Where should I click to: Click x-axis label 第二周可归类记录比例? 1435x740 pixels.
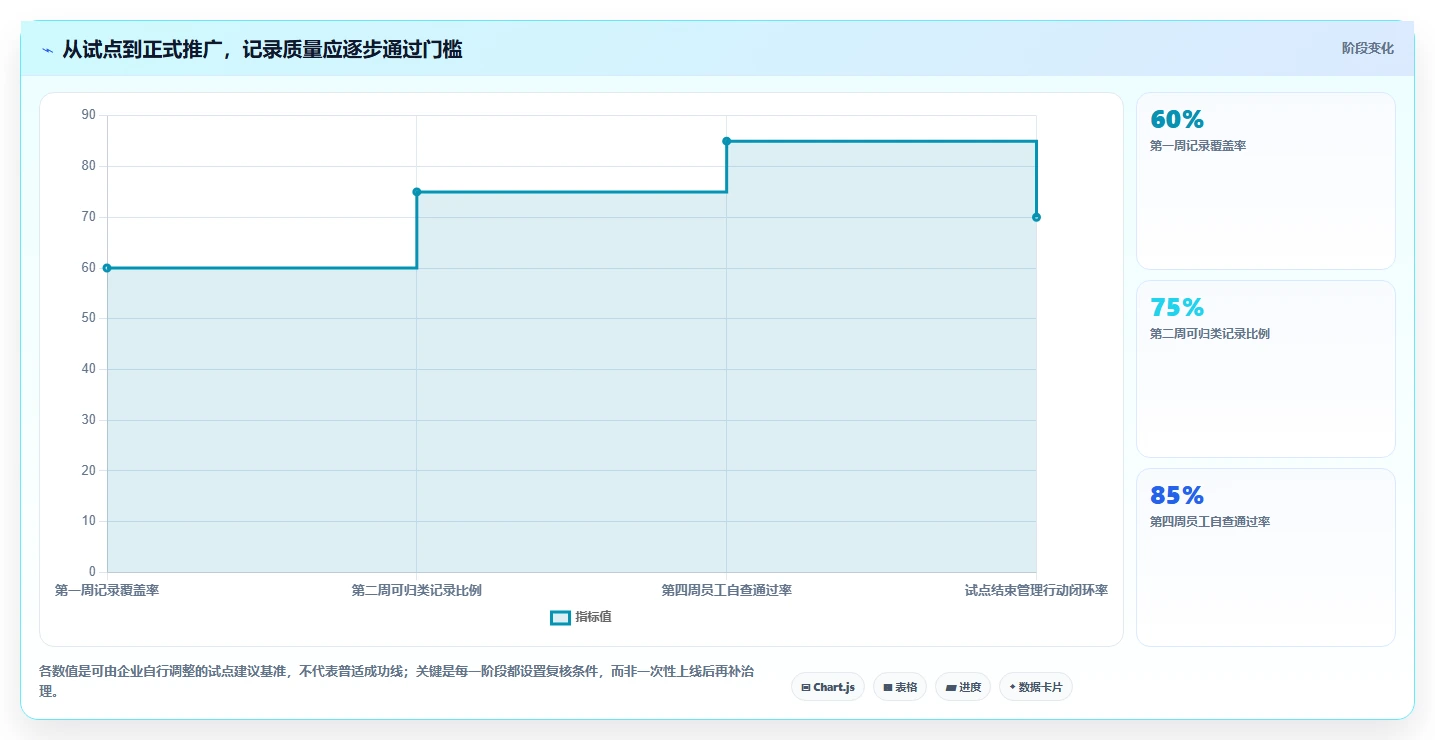417,591
